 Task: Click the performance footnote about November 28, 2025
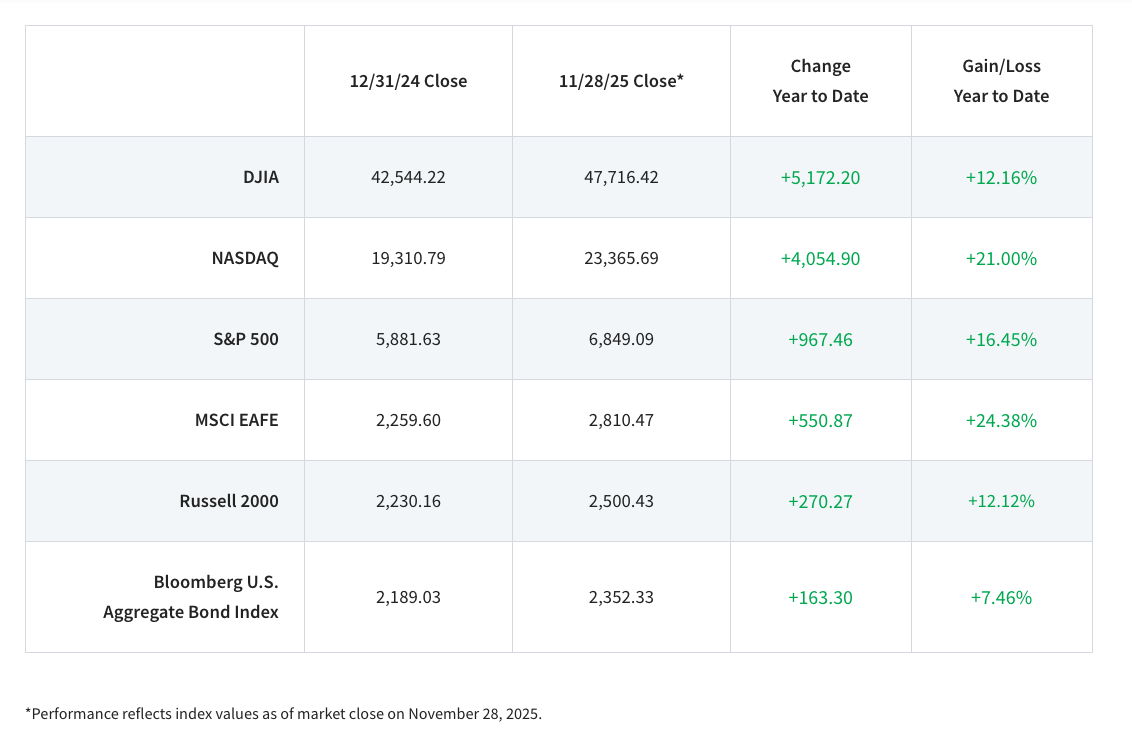click(x=283, y=714)
